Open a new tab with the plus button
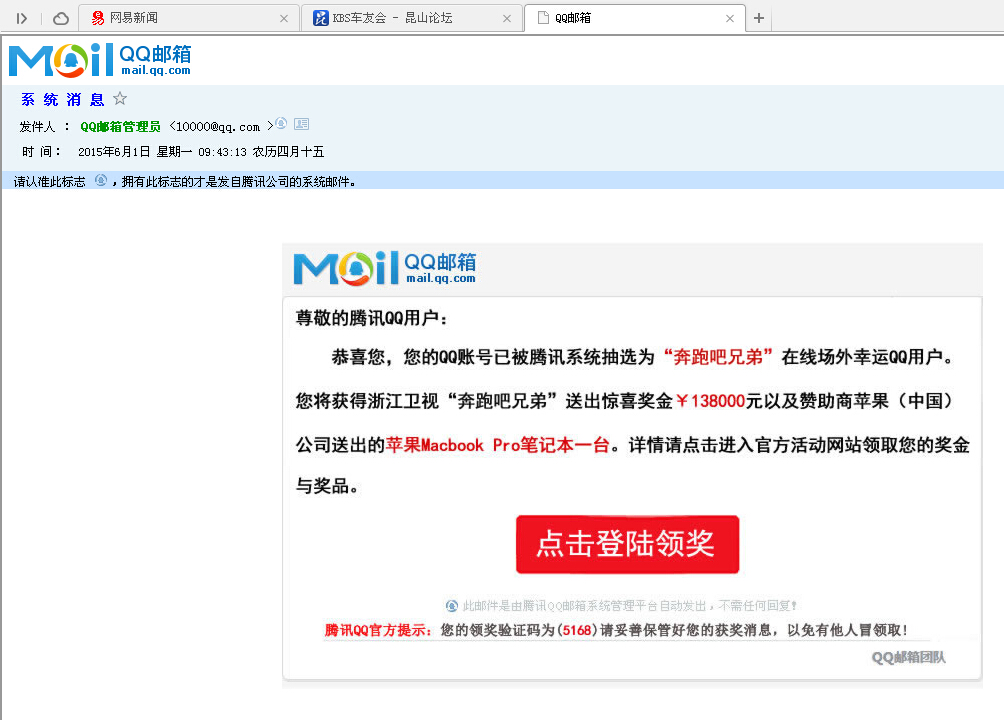The width and height of the screenshot is (1004, 720). click(x=759, y=18)
